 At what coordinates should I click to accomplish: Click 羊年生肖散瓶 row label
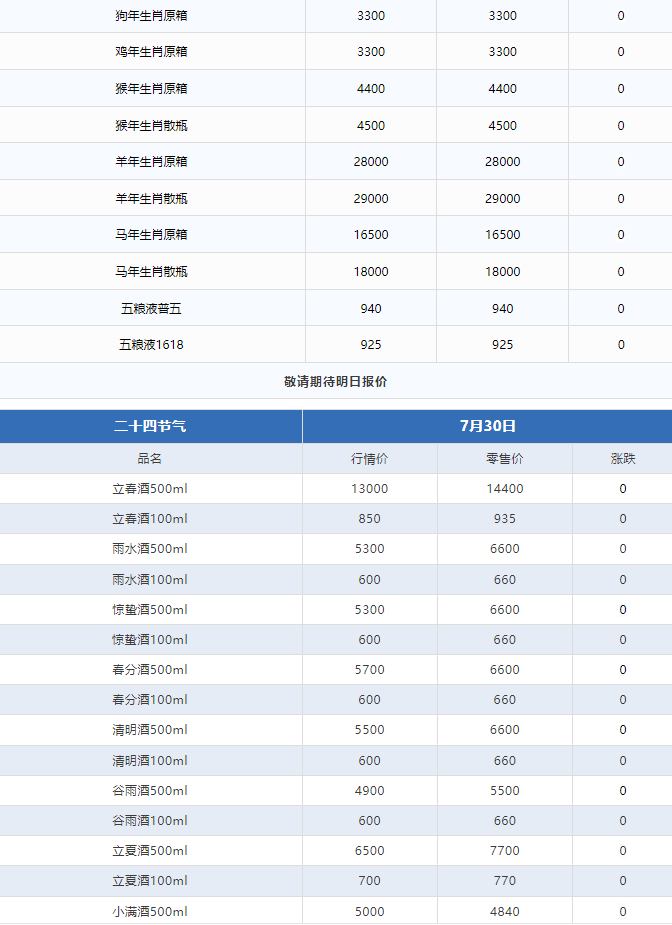pyautogui.click(x=152, y=199)
